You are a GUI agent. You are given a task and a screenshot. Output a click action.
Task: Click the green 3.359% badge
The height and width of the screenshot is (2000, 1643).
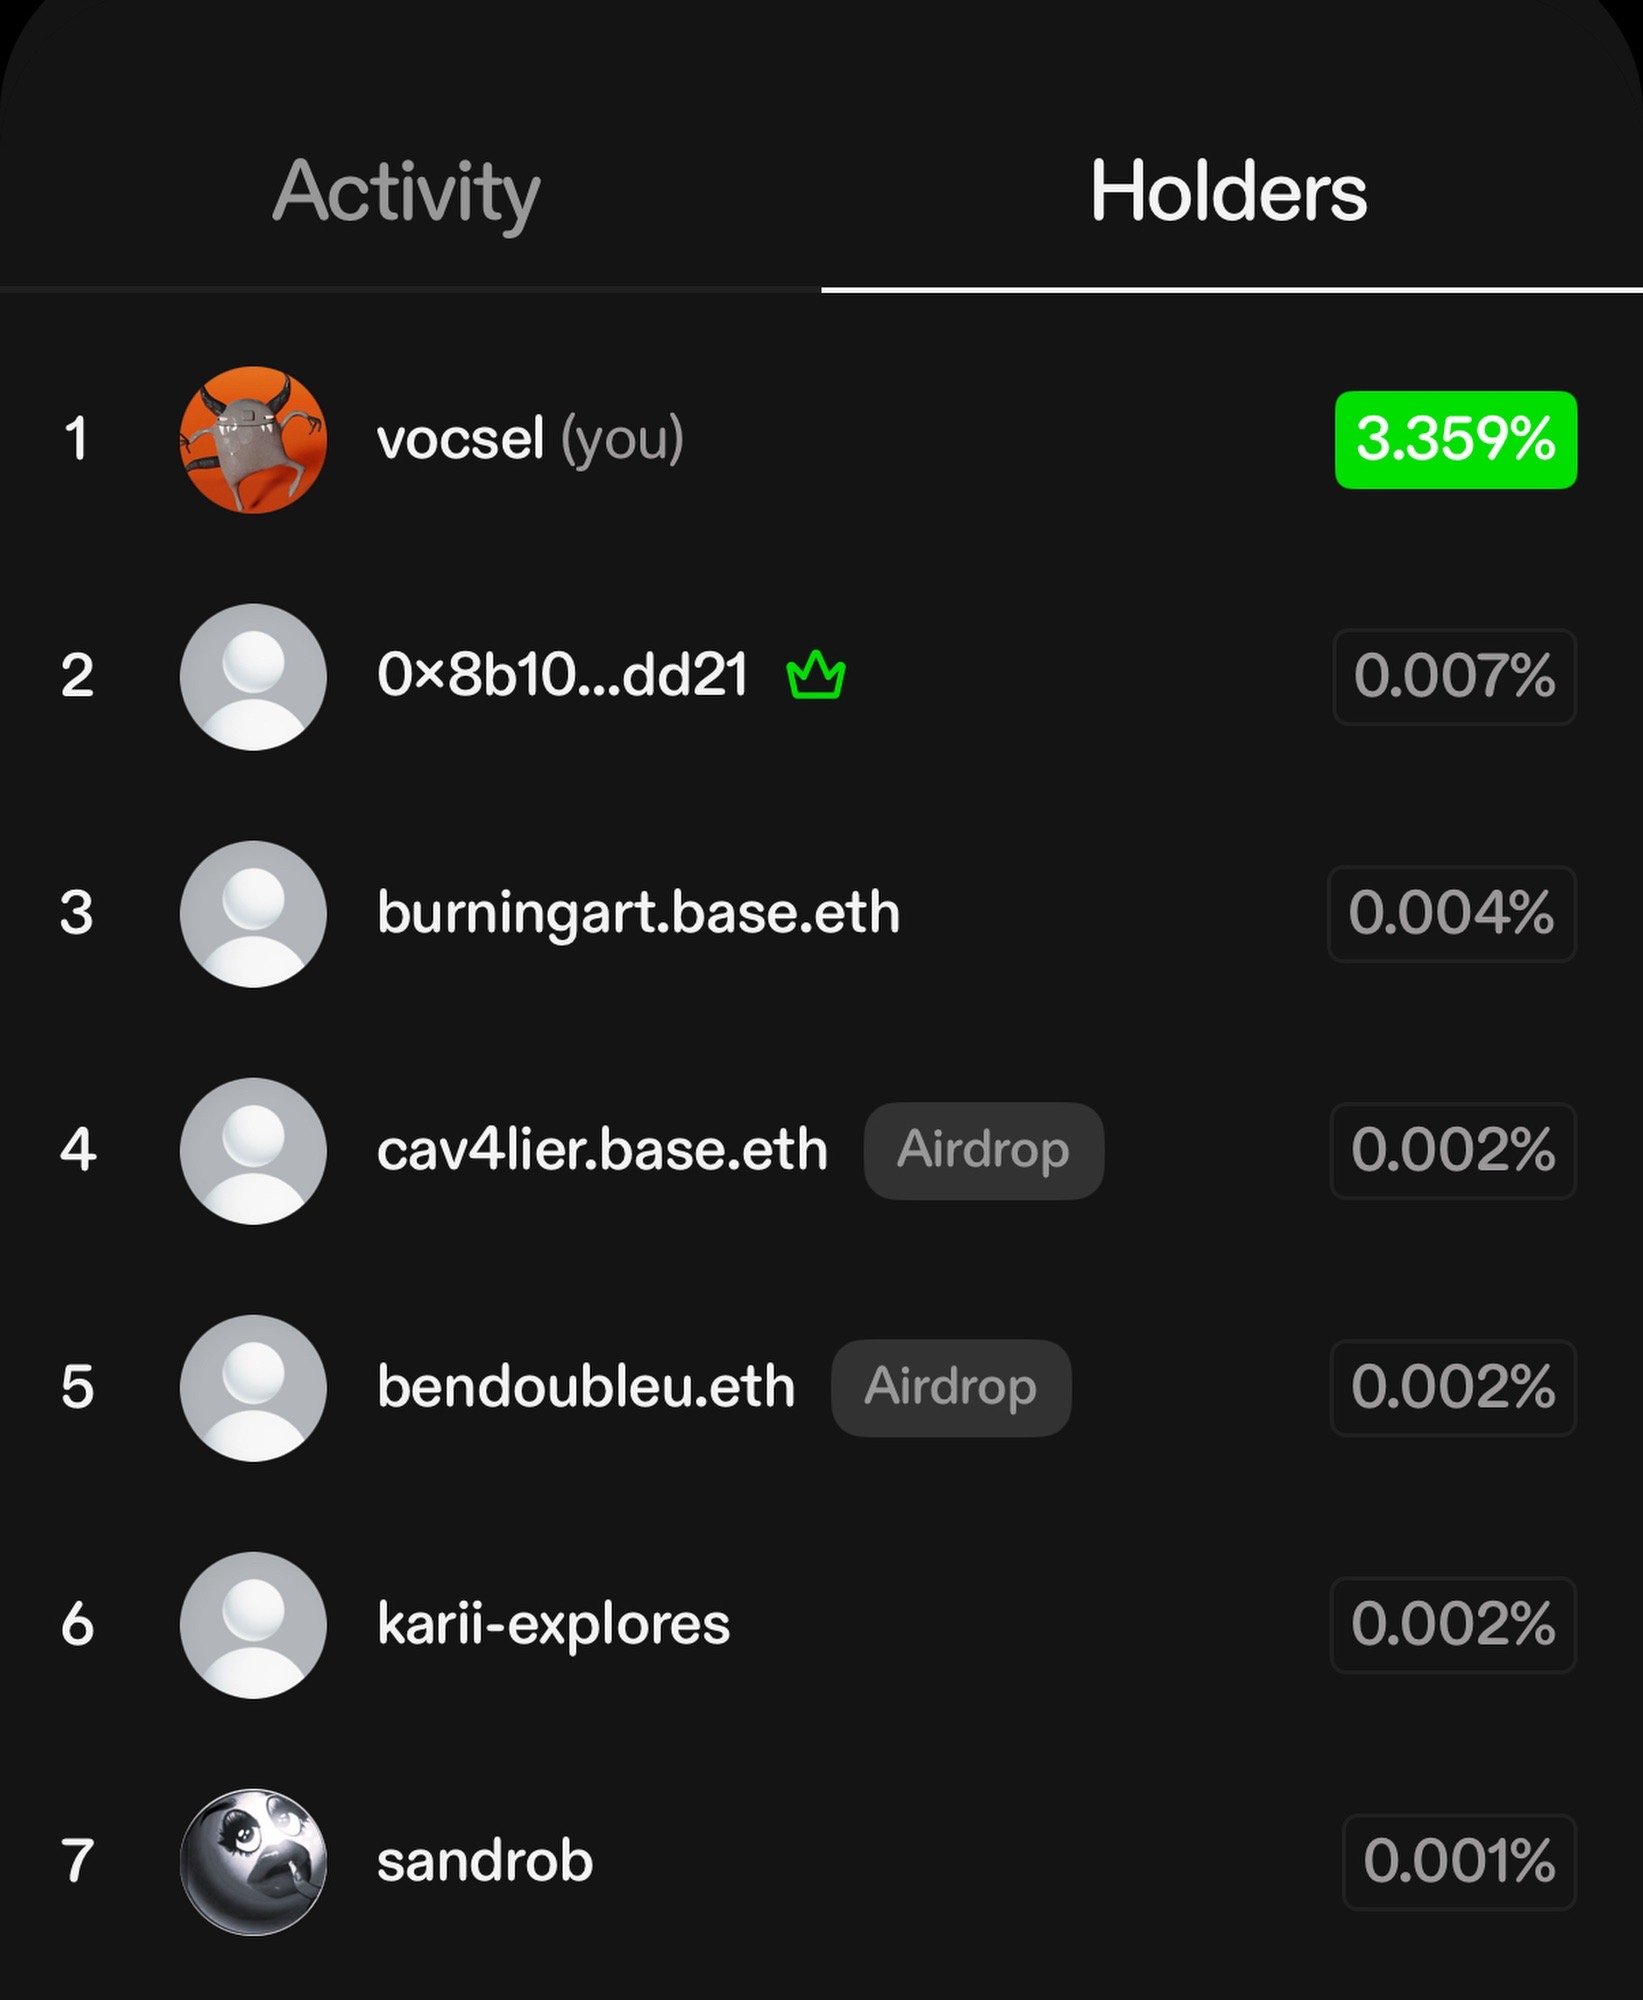[1455, 439]
